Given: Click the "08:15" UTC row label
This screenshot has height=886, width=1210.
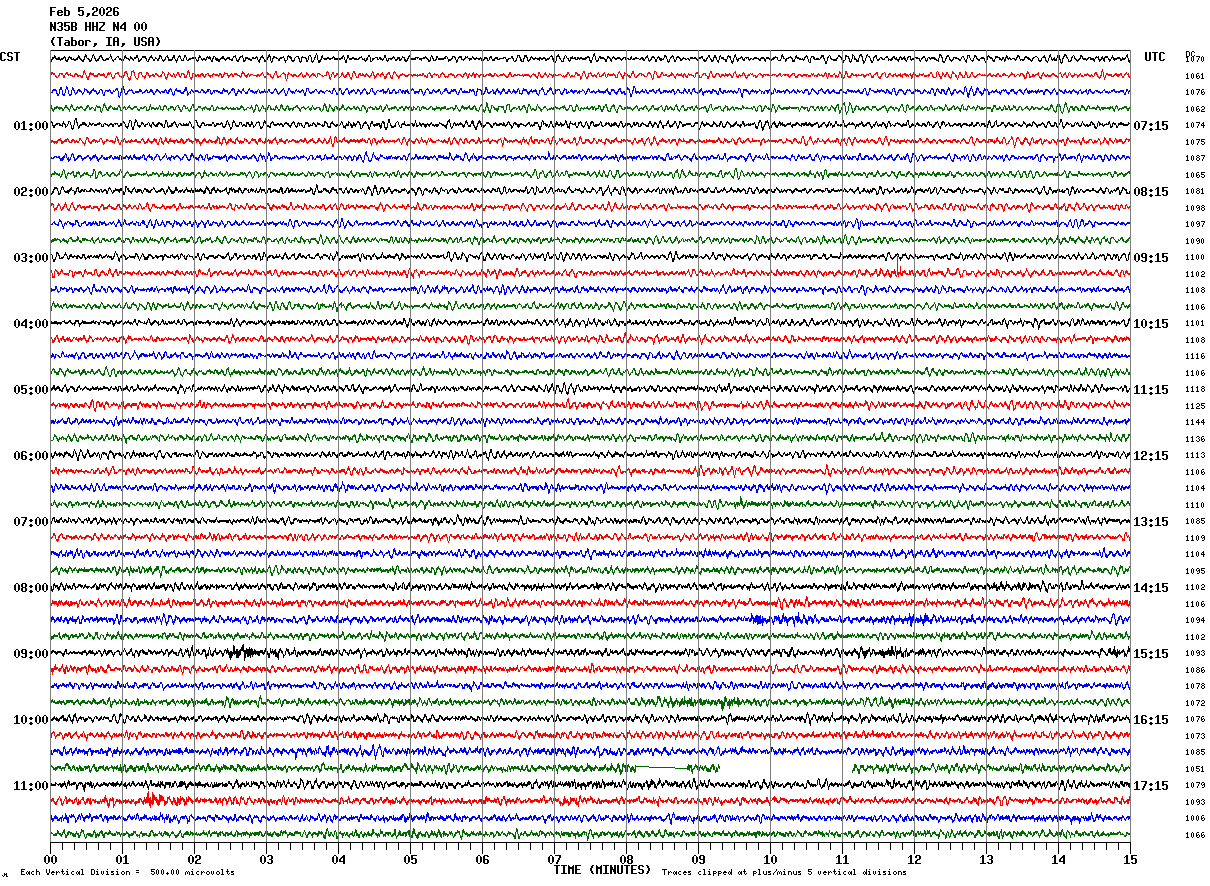Looking at the screenshot, I should [x=1151, y=192].
